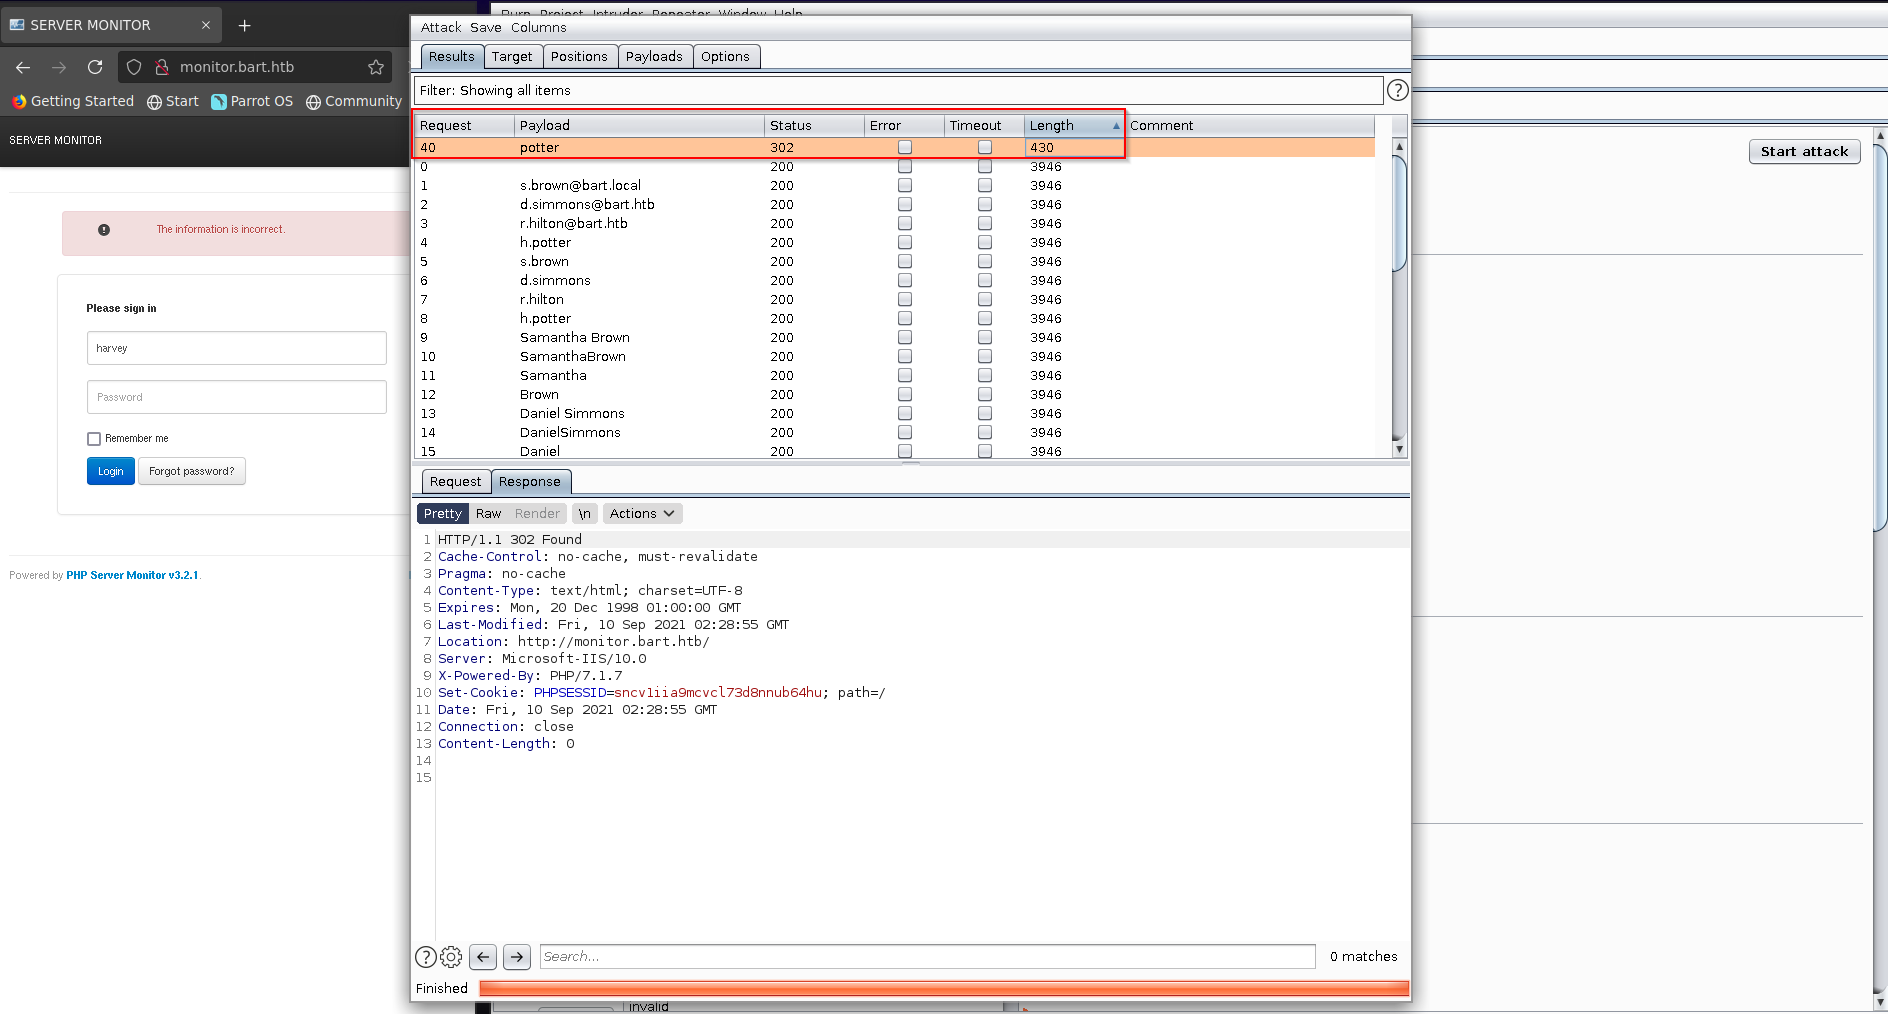Screen dimensions: 1888x1014
Task: Click the Filter: Showing all items bar
Action: click(x=898, y=90)
